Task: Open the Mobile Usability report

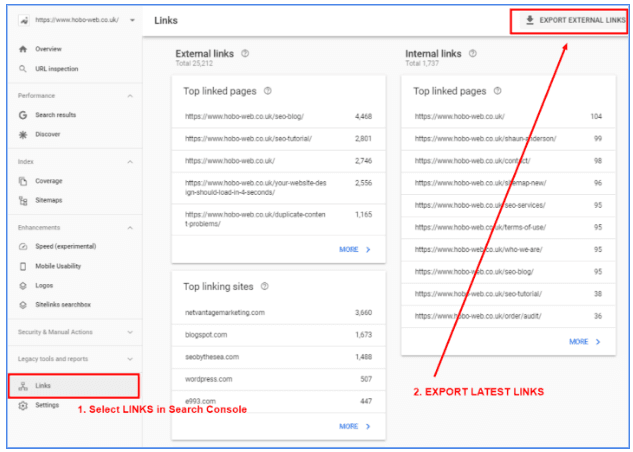Action: [x=58, y=266]
